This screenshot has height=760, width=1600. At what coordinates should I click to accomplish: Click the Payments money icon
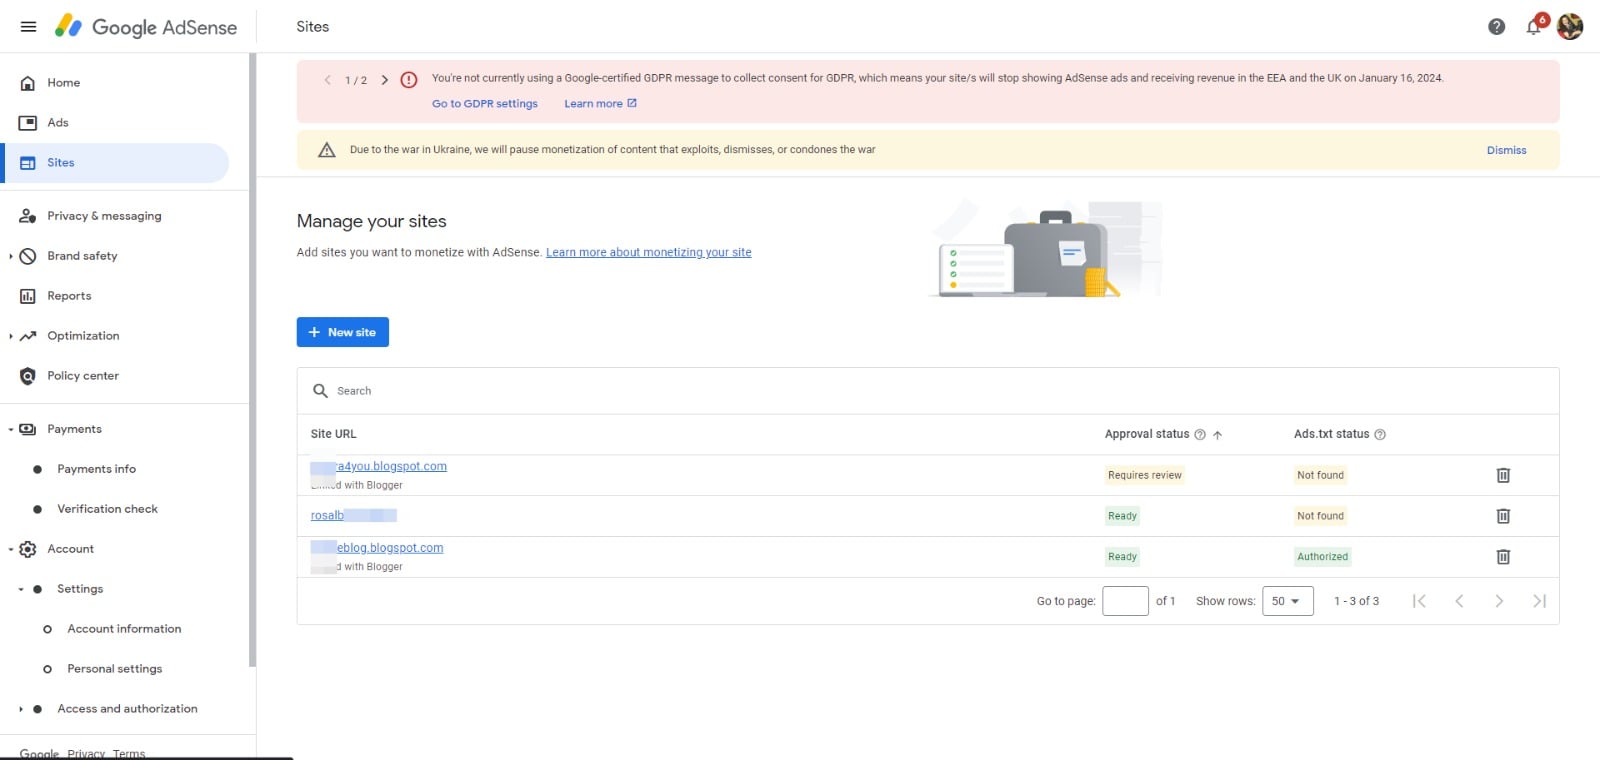[28, 429]
